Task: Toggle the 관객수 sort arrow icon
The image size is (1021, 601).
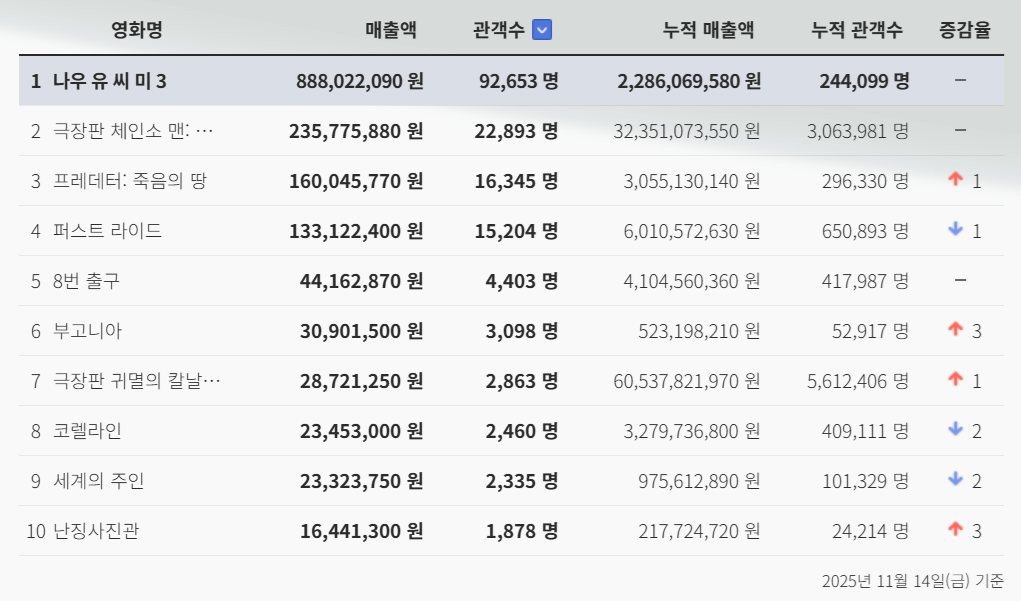Action: click(542, 29)
